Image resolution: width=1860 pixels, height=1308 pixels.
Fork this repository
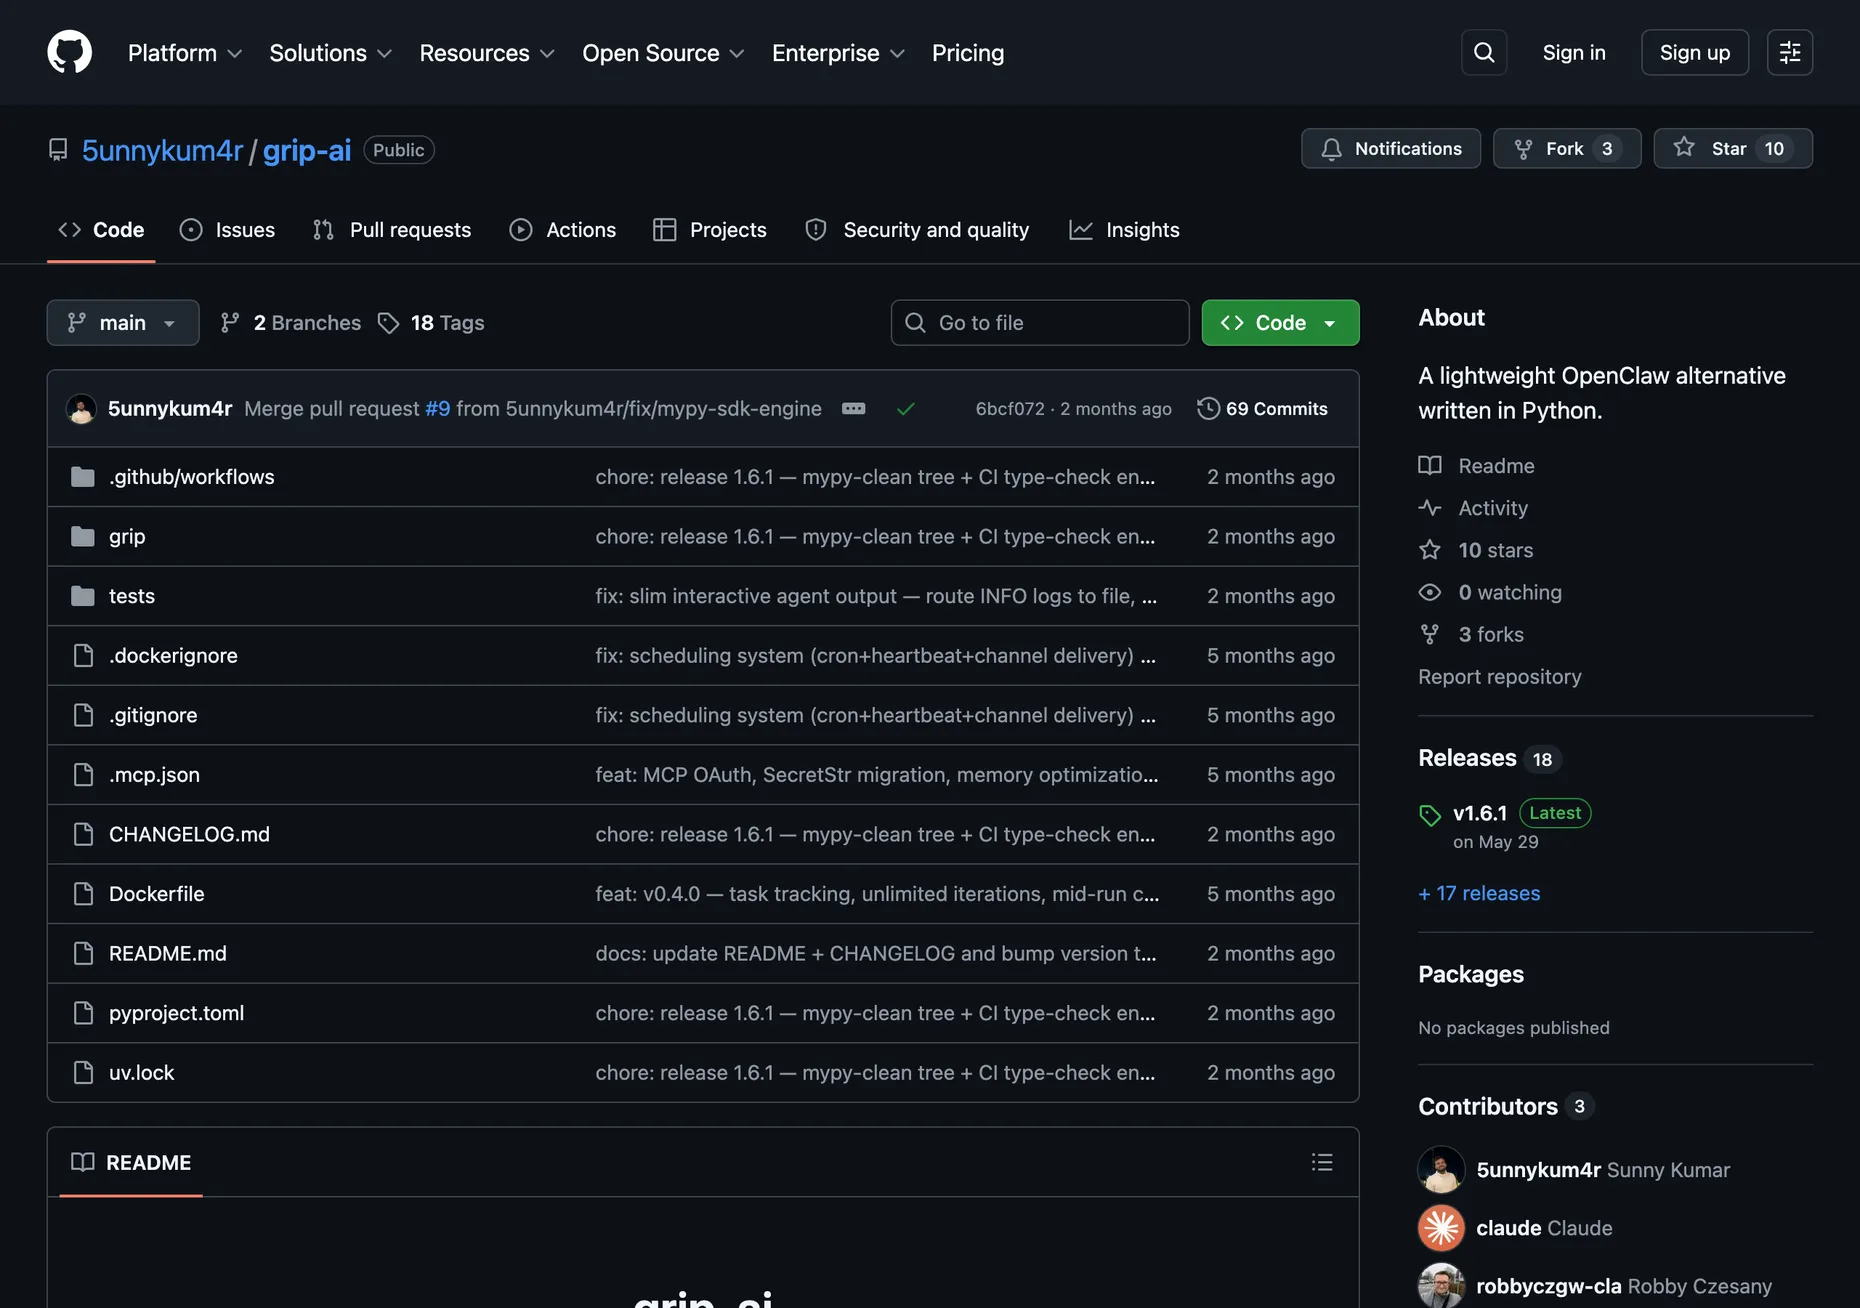(1567, 148)
